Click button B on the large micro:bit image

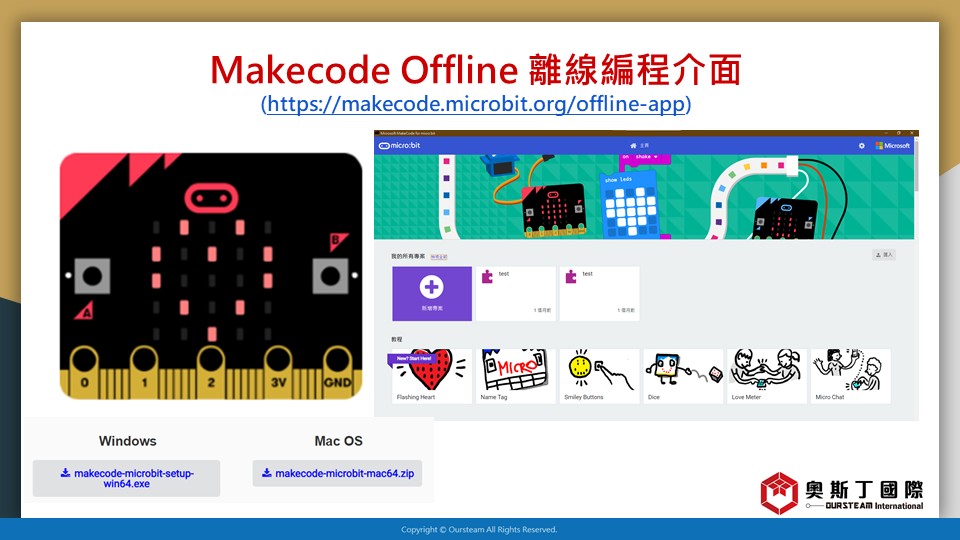pyautogui.click(x=331, y=276)
